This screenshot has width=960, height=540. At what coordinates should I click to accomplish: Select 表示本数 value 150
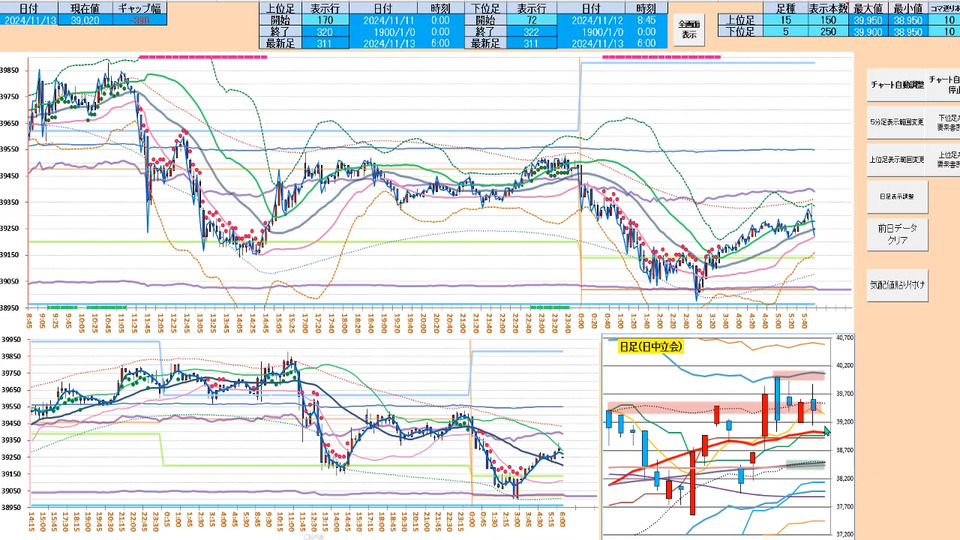(x=828, y=20)
